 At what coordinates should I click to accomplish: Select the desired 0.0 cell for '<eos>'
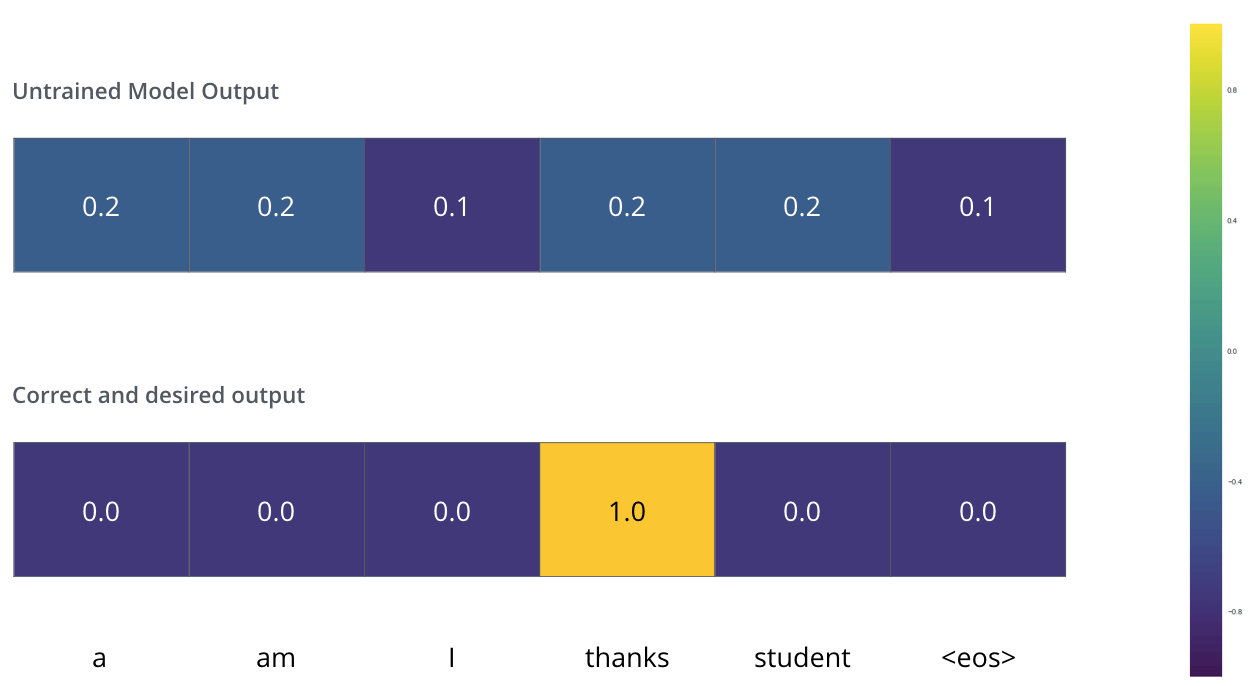[x=978, y=509]
